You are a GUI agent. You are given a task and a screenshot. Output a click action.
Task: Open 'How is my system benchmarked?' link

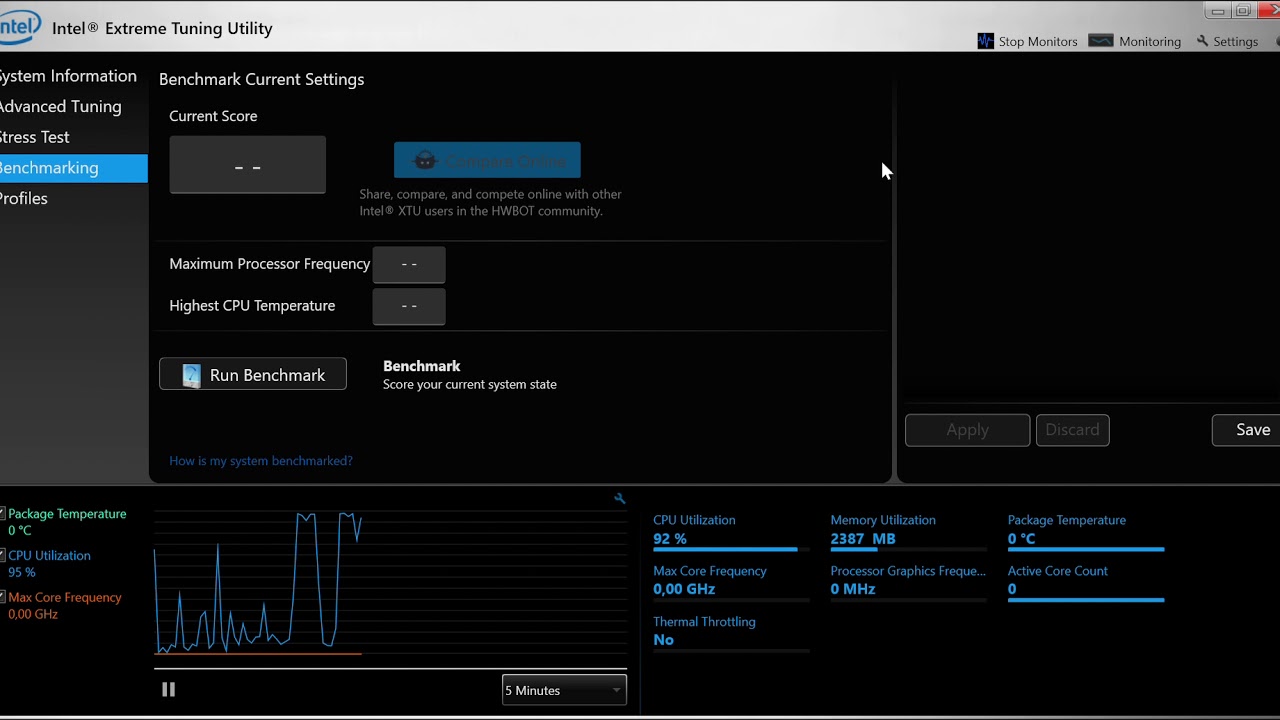click(x=261, y=461)
